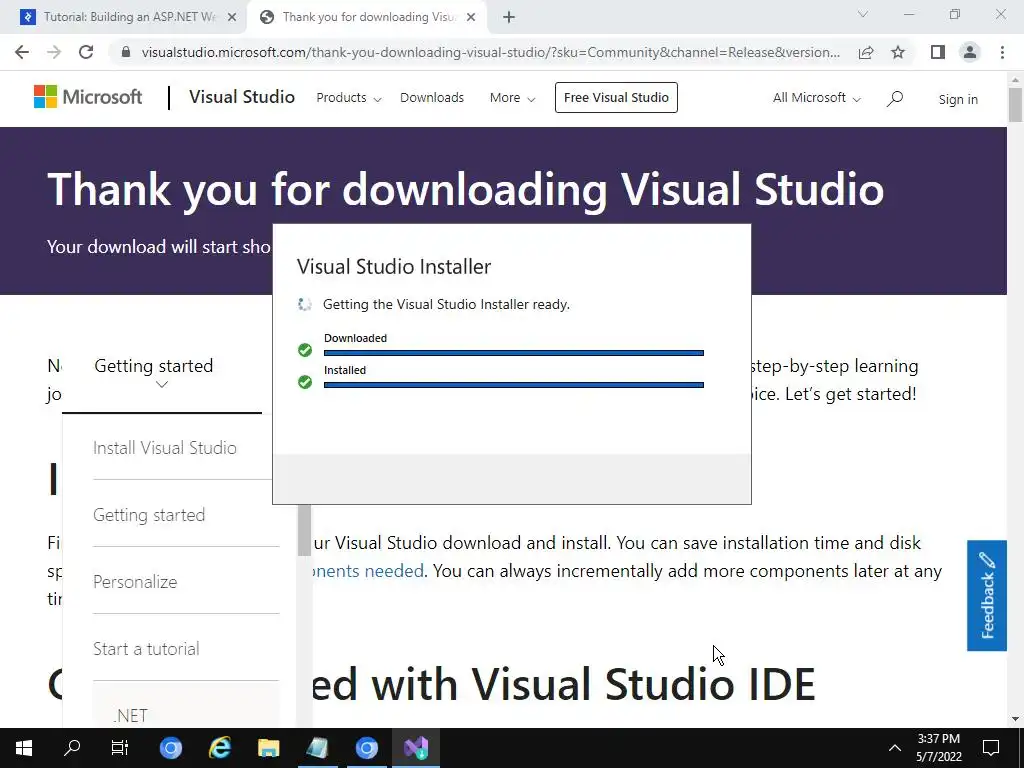The height and width of the screenshot is (768, 1024).
Task: Click the browser forward arrow
Action: pyautogui.click(x=54, y=52)
